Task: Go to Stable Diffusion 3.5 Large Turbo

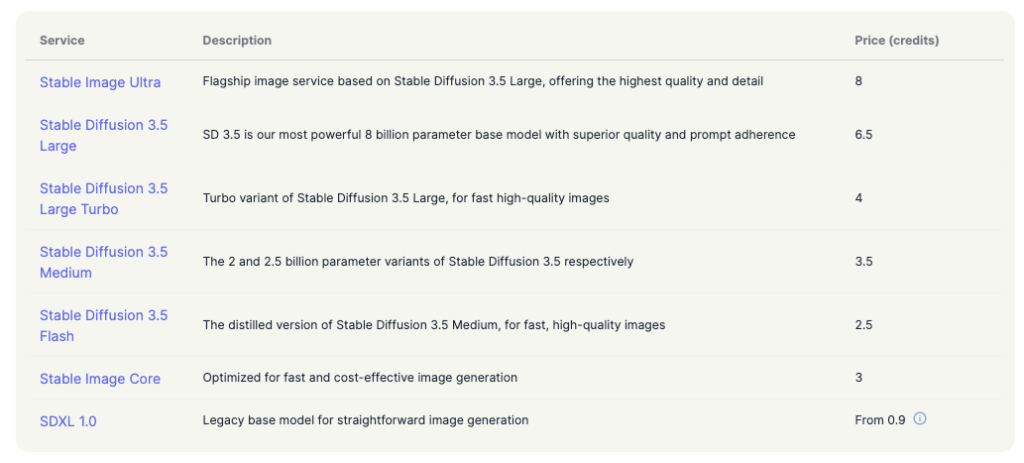Action: tap(104, 199)
